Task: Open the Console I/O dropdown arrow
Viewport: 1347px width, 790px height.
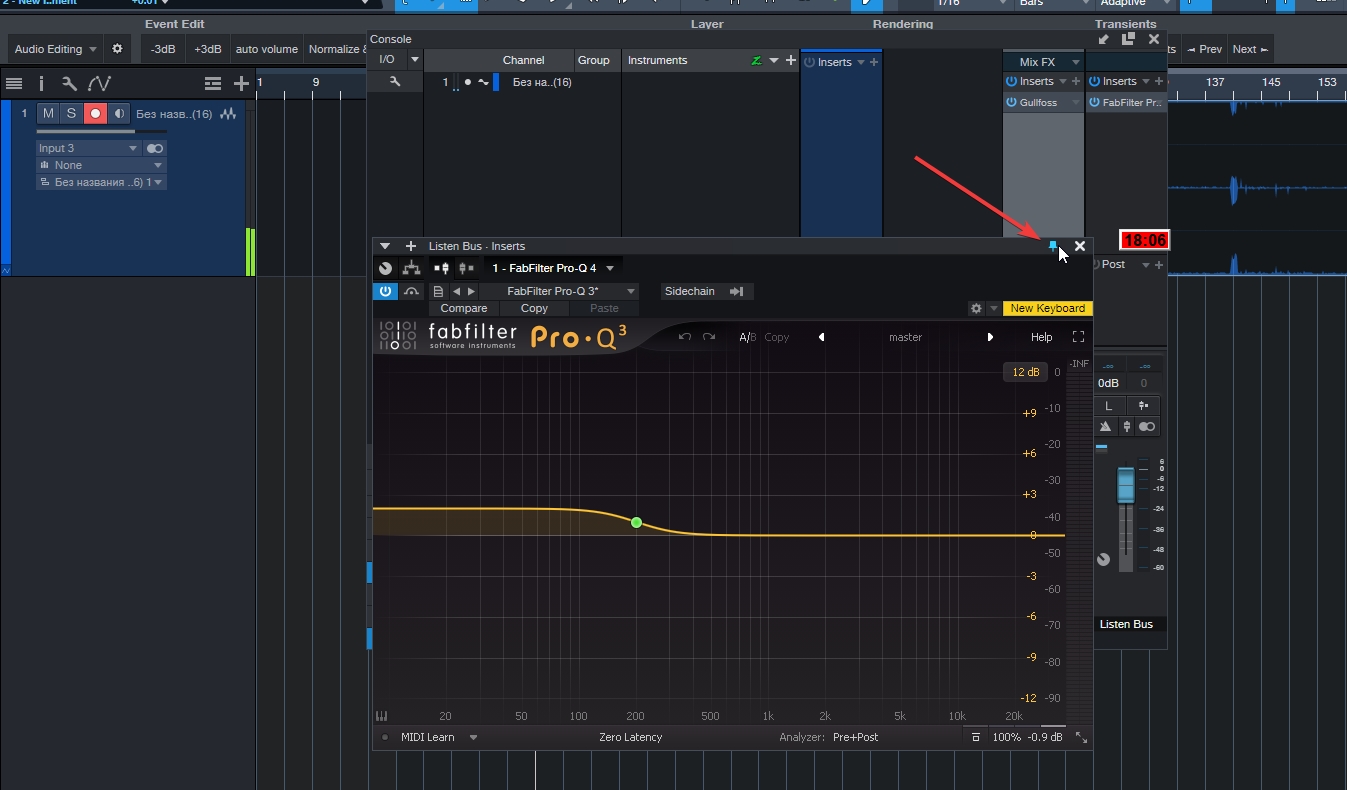Action: [x=415, y=60]
